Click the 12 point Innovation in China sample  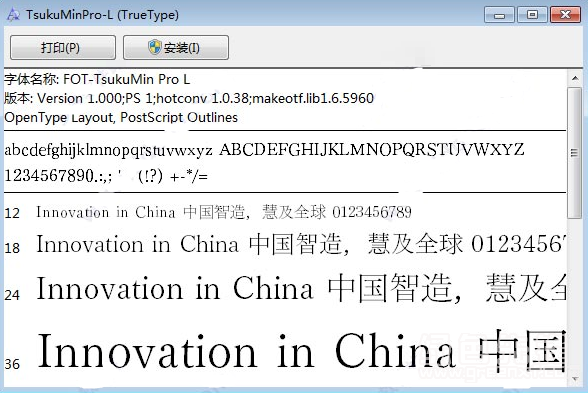click(x=224, y=212)
